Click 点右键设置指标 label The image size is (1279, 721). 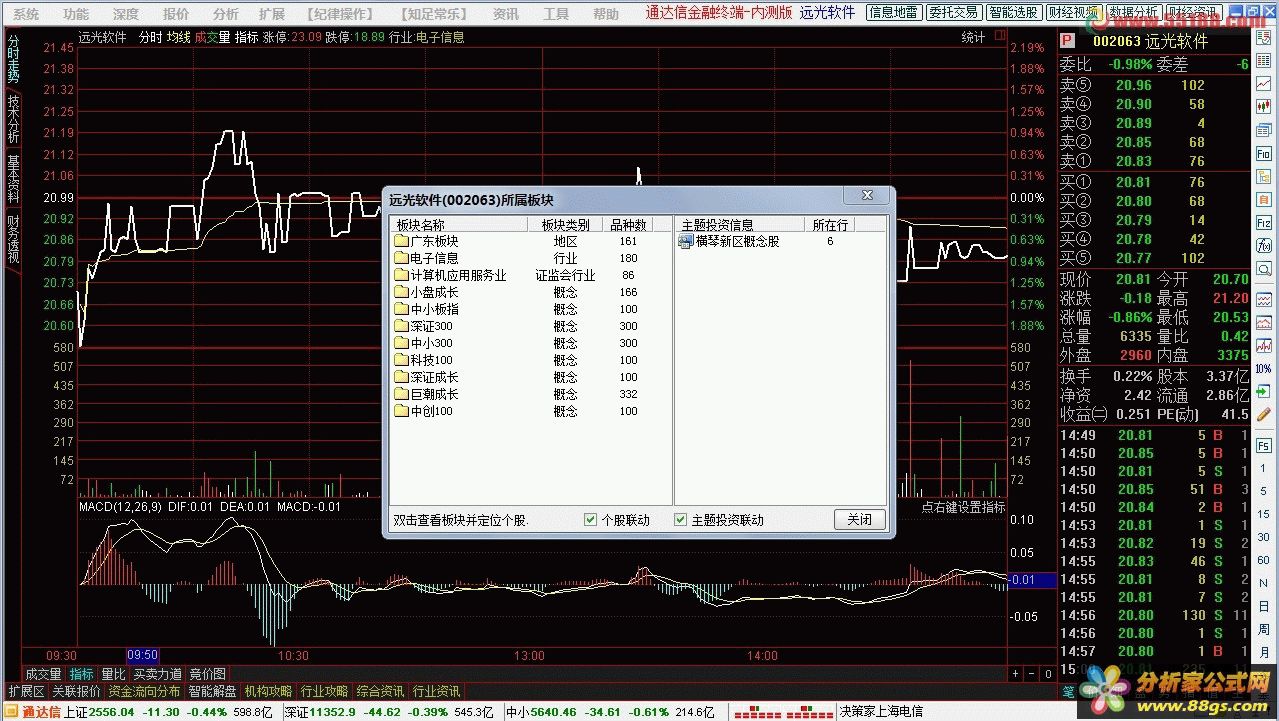click(x=963, y=507)
